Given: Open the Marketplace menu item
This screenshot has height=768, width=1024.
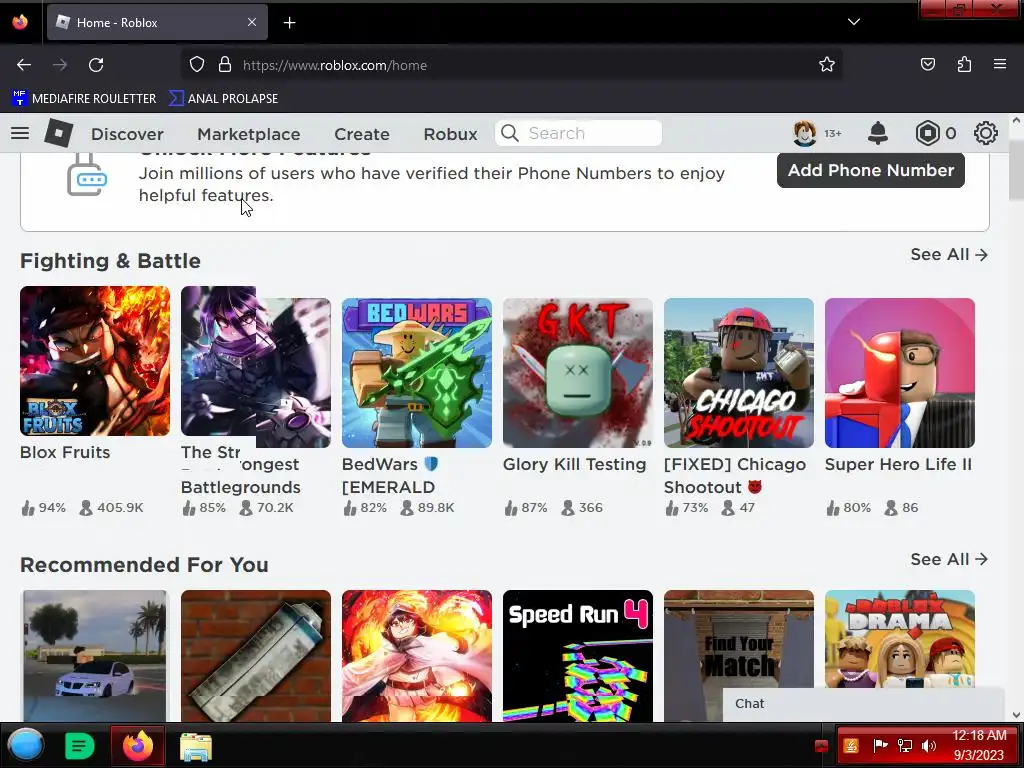Looking at the screenshot, I should click(249, 134).
